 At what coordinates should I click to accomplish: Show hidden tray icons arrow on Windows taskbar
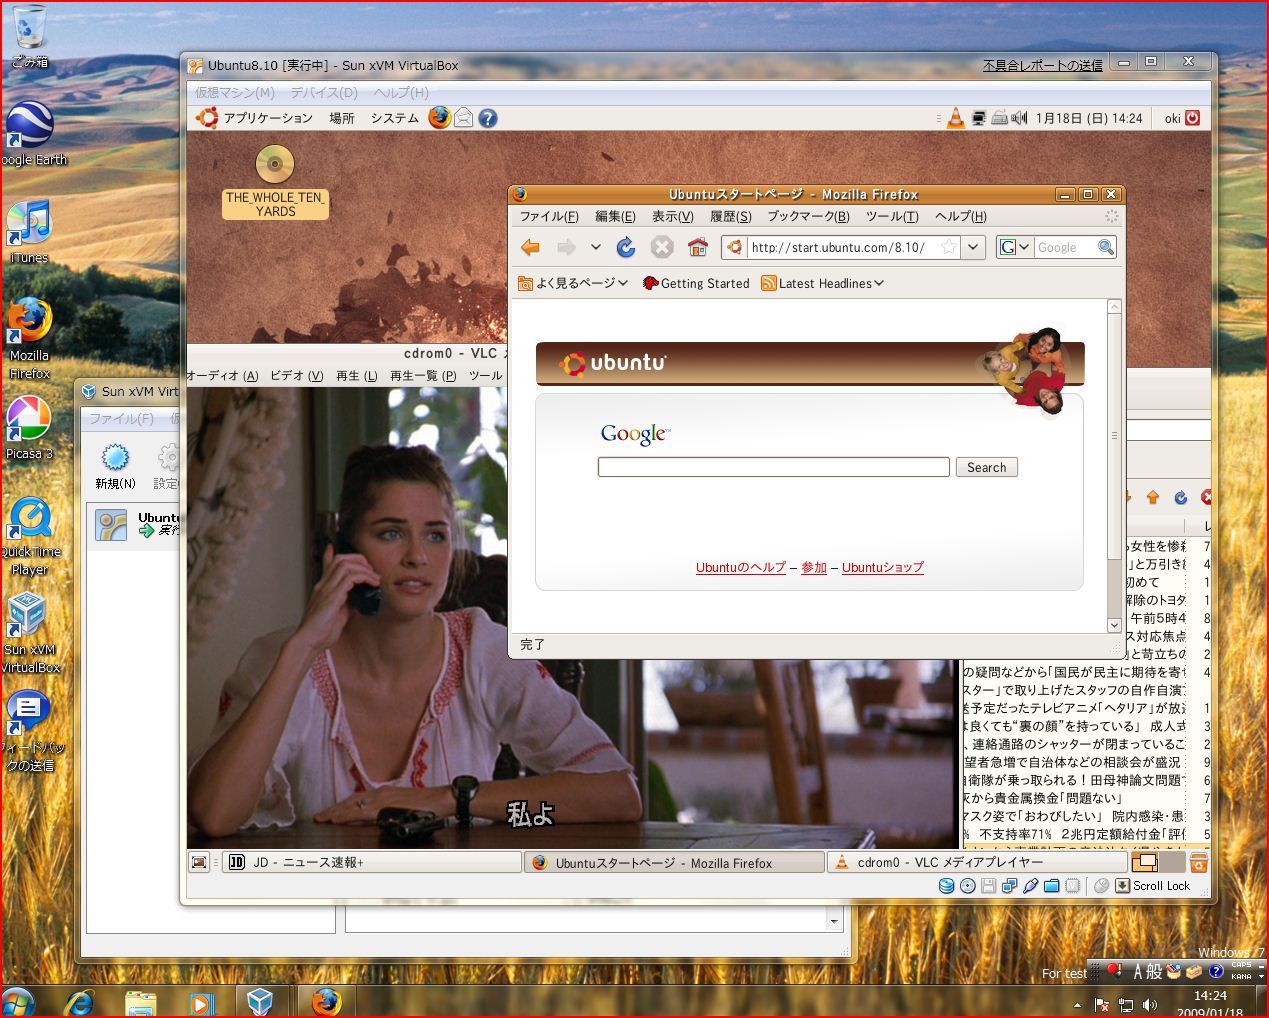(x=1077, y=1004)
